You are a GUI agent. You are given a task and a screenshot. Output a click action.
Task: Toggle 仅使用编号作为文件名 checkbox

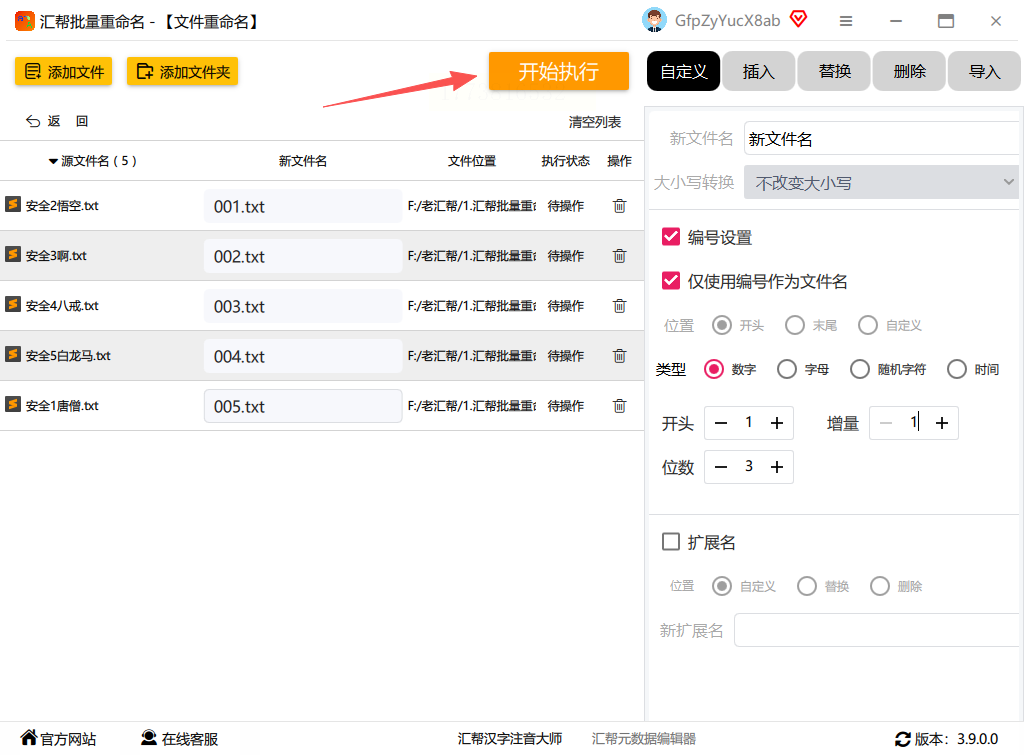[x=672, y=281]
